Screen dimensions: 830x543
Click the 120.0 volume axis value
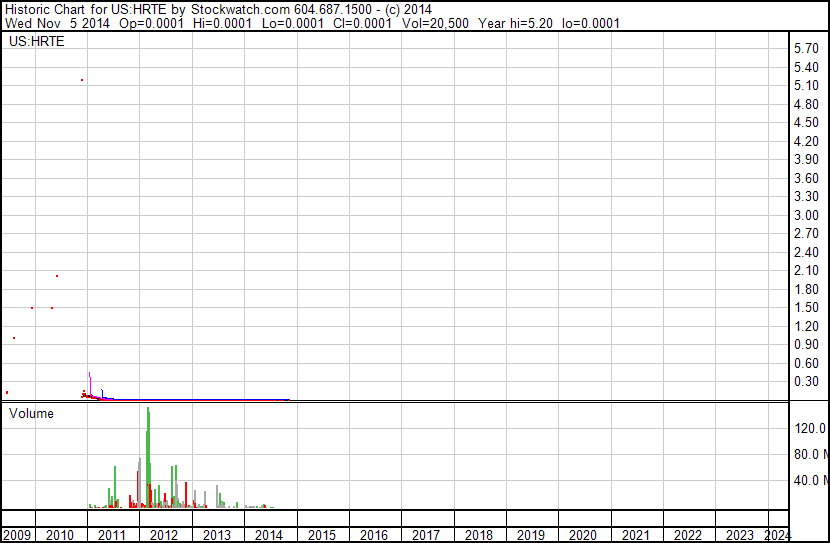[810, 428]
